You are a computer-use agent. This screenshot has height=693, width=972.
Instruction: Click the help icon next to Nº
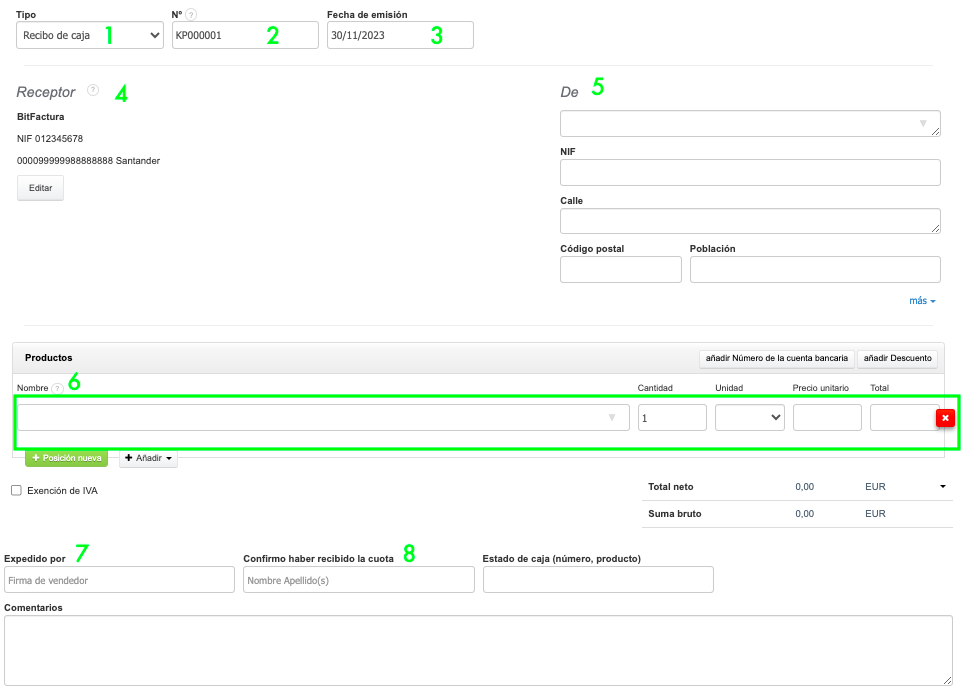[x=191, y=15]
